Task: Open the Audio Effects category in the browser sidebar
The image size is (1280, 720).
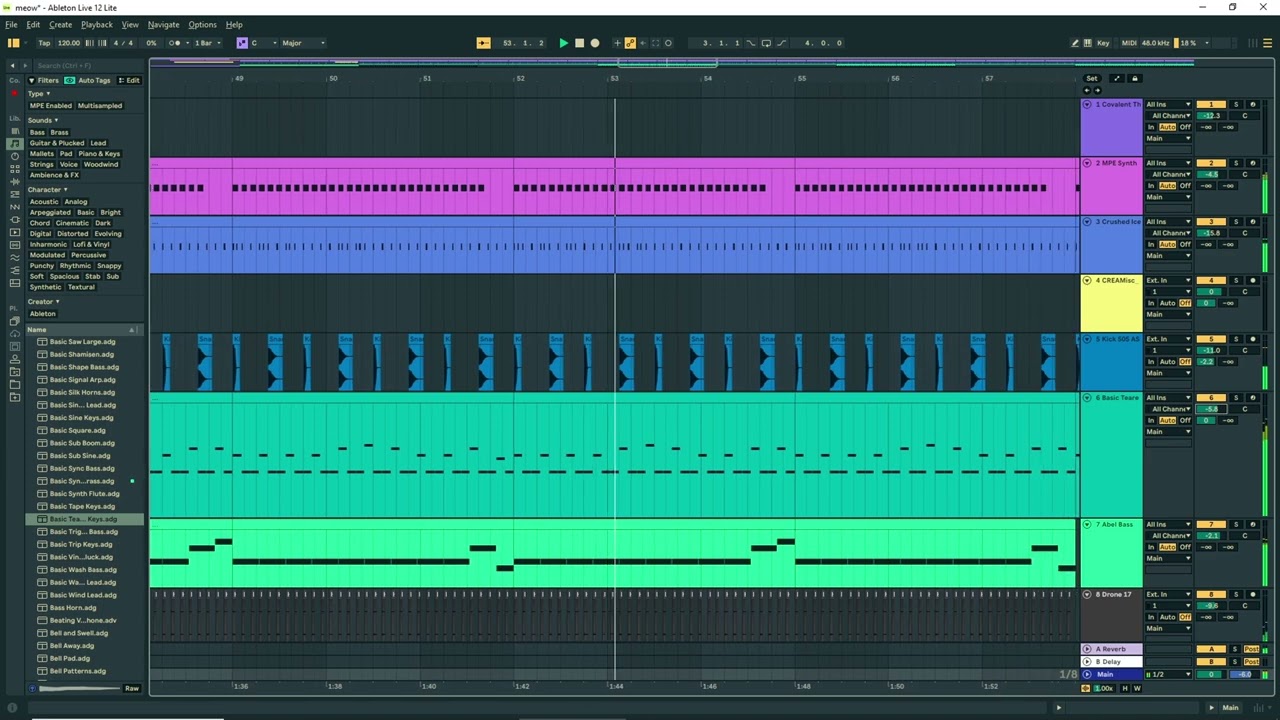Action: [x=14, y=182]
